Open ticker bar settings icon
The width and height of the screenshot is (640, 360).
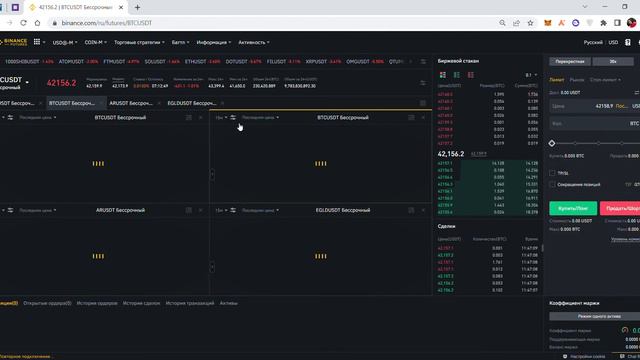pos(423,62)
